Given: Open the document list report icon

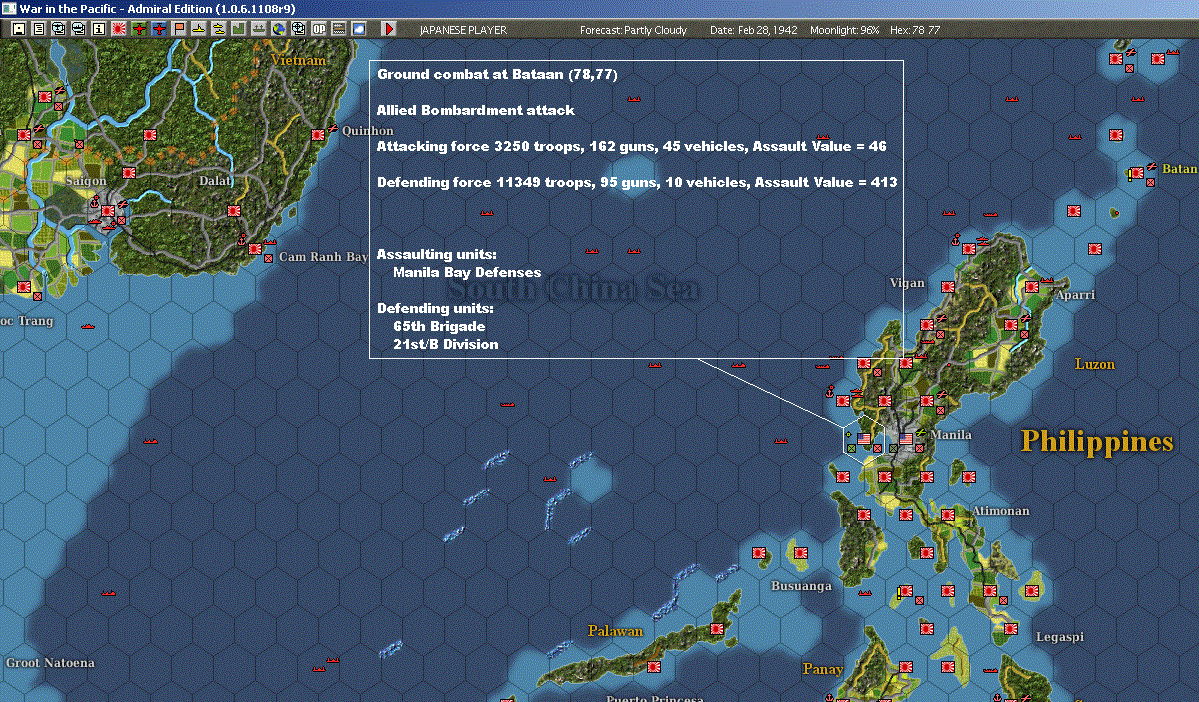Looking at the screenshot, I should 39,29.
